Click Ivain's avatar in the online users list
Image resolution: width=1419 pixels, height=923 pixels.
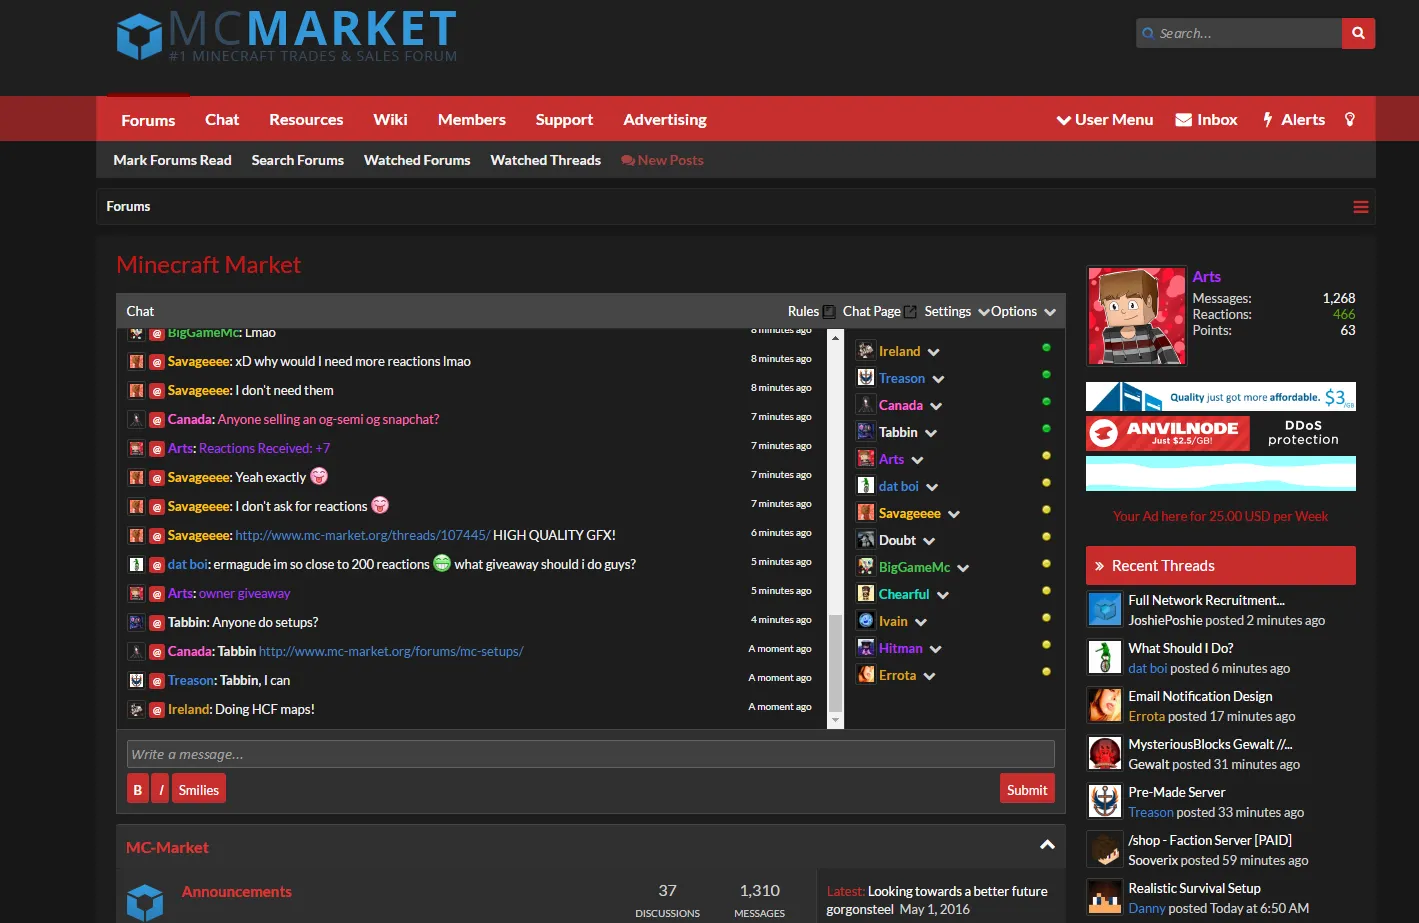pos(866,621)
